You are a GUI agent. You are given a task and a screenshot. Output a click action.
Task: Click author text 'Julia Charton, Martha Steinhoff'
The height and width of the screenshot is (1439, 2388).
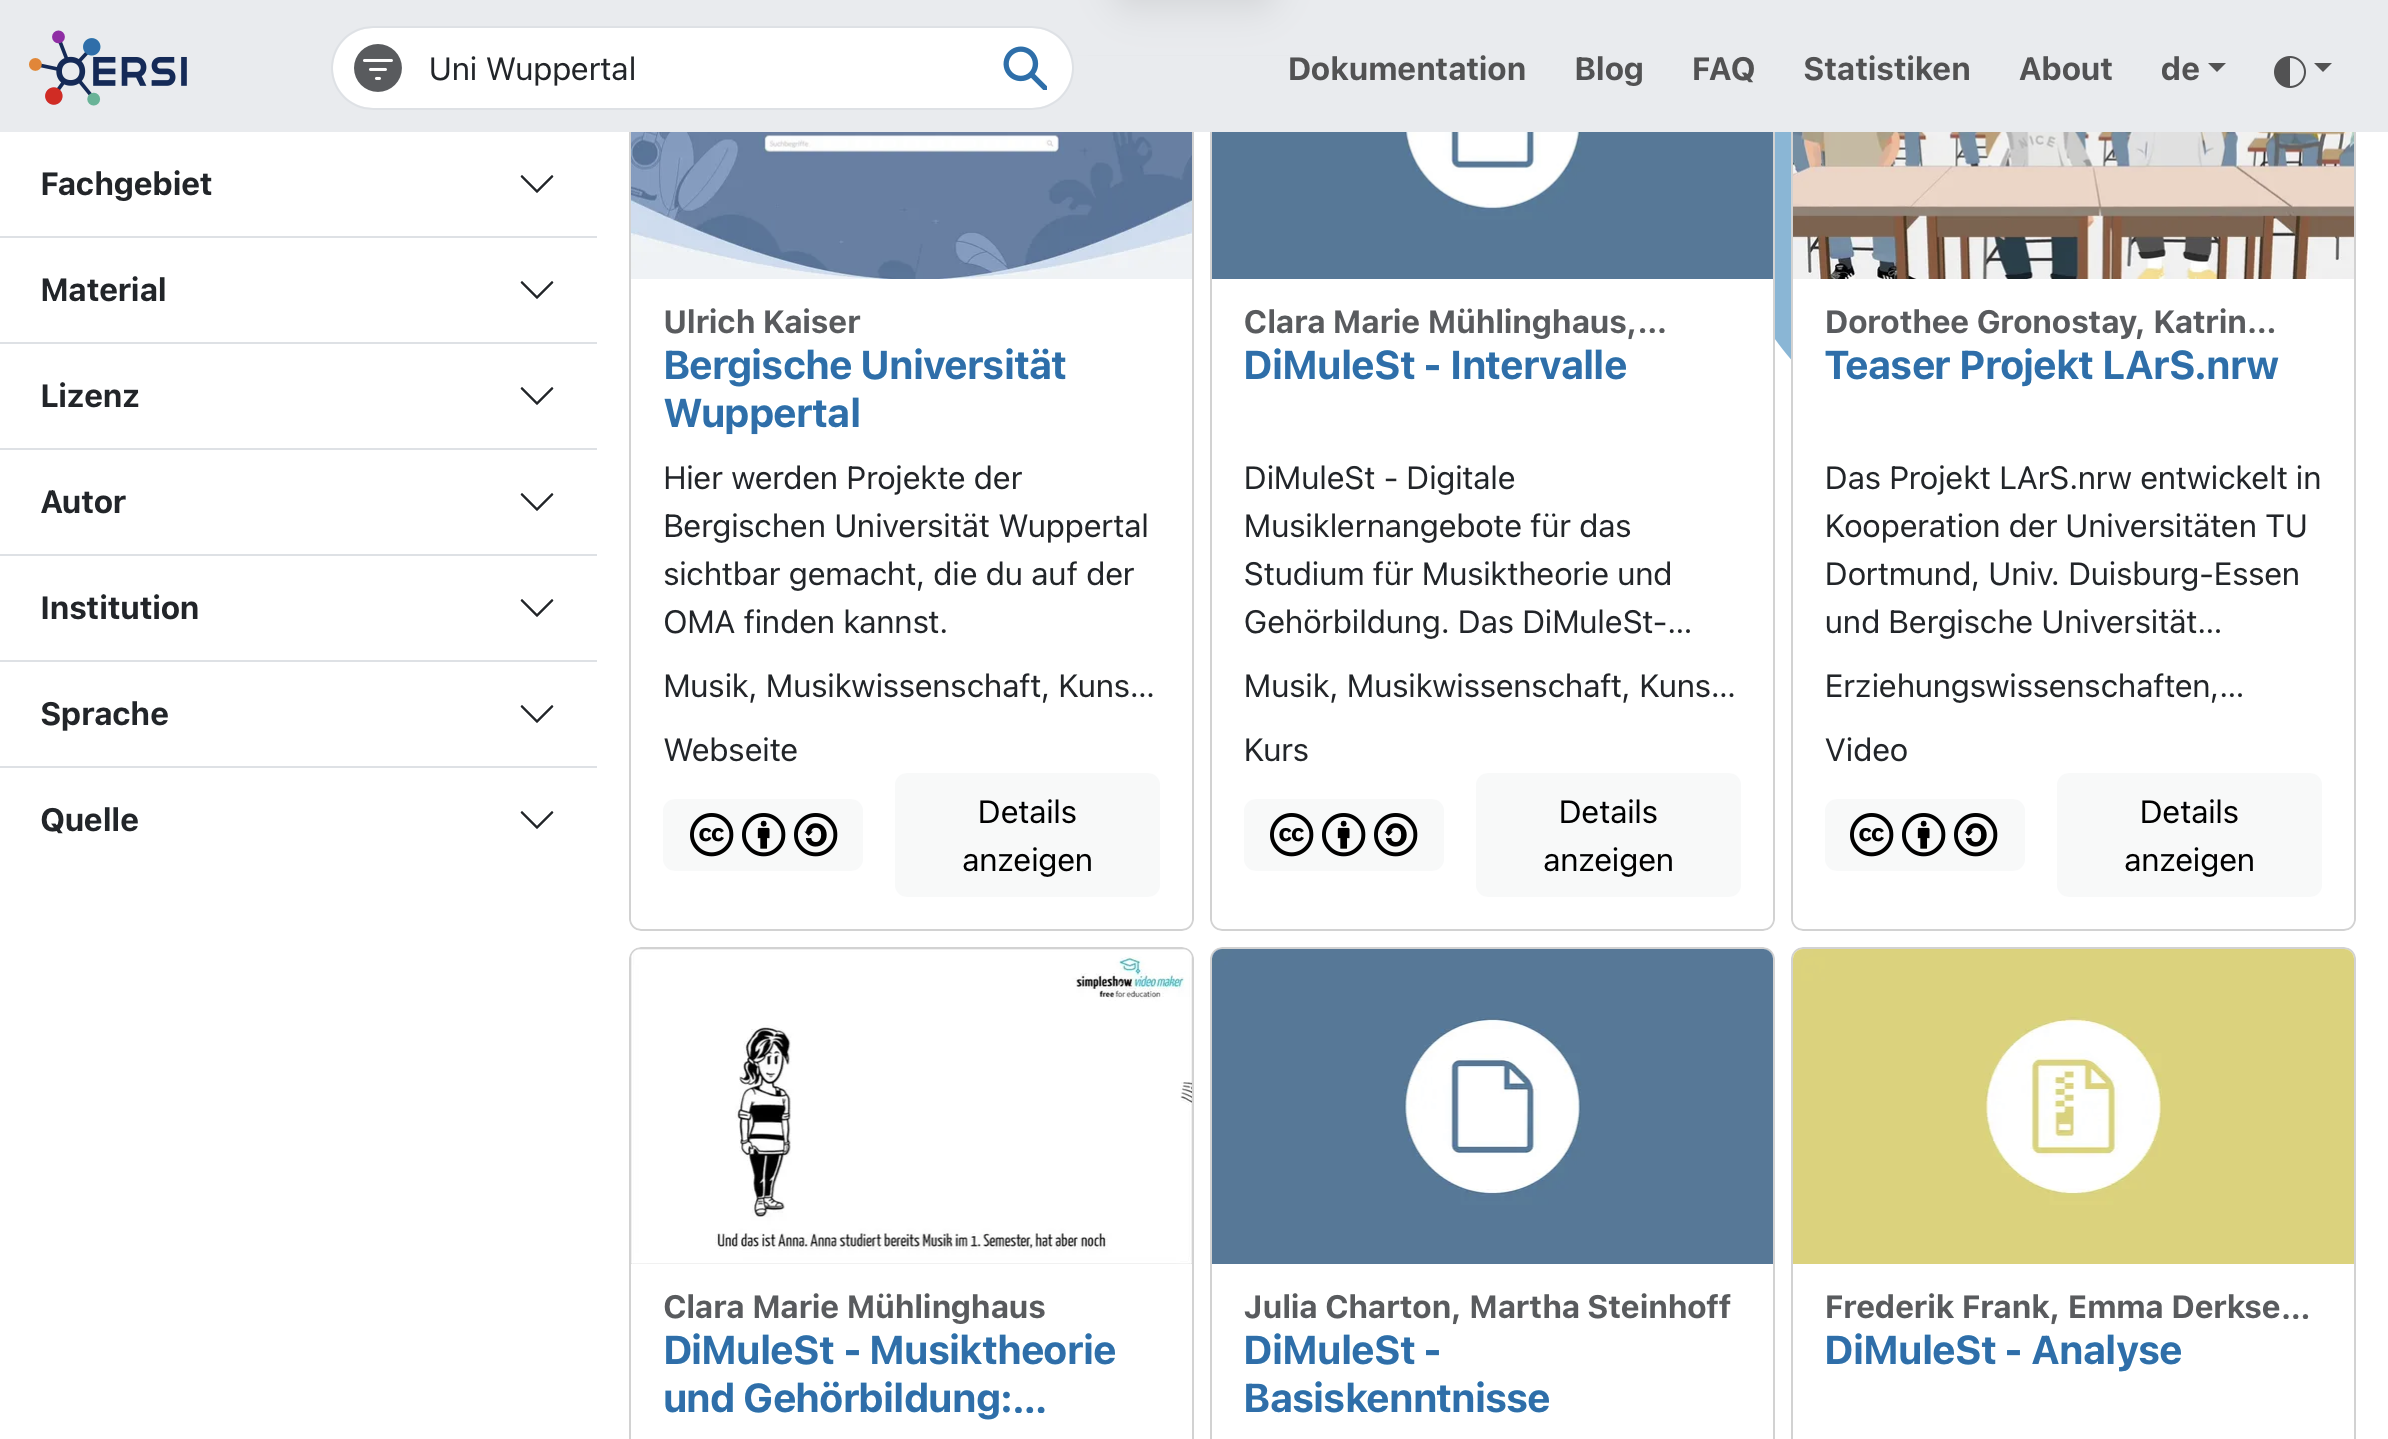pyautogui.click(x=1486, y=1306)
